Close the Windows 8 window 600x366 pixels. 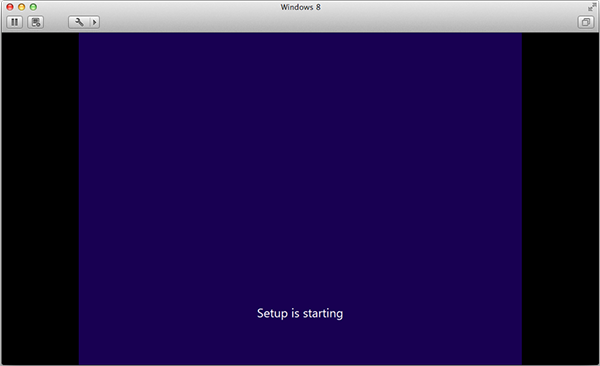10,7
